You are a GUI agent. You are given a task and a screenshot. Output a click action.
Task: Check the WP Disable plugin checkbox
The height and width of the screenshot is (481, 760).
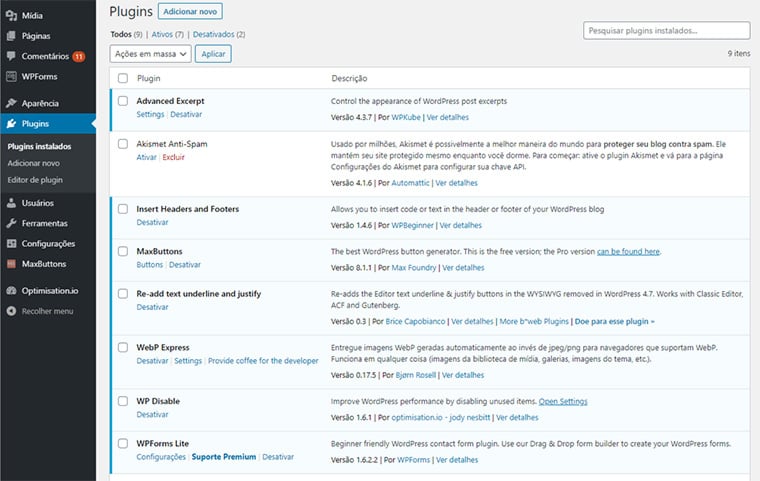(x=123, y=401)
